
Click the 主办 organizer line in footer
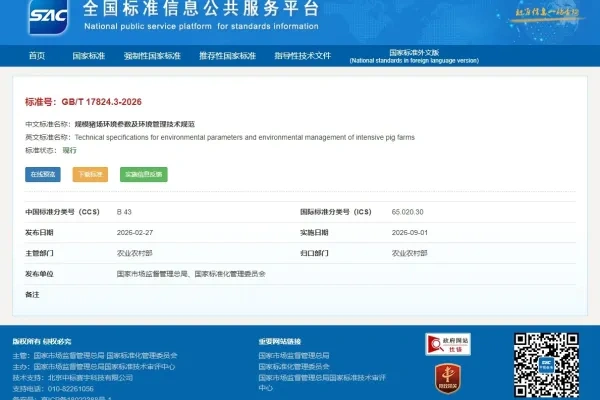click(x=94, y=367)
